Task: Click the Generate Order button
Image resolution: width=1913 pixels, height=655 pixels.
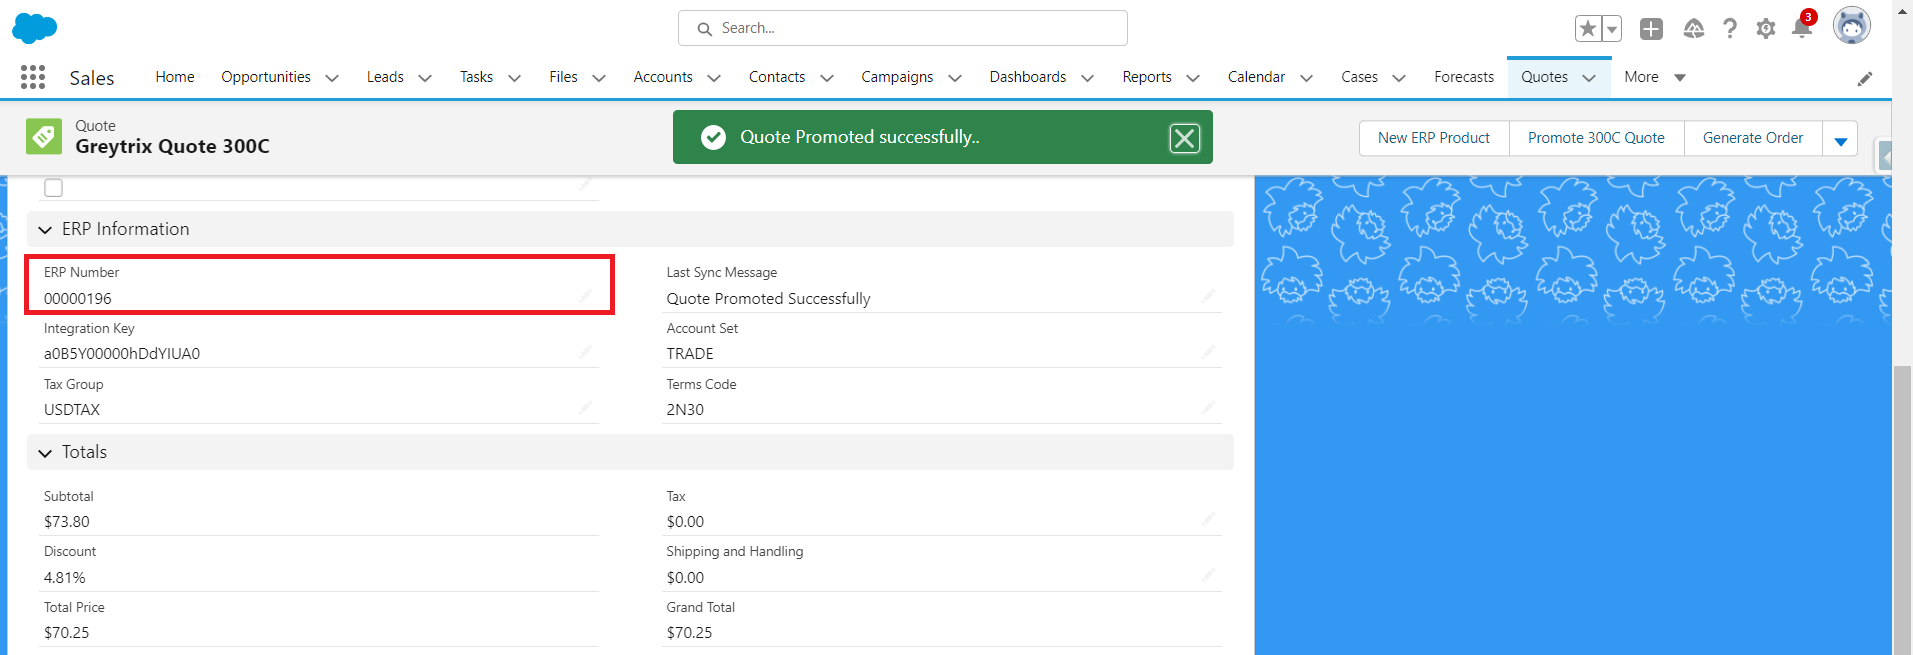Action: click(1753, 138)
